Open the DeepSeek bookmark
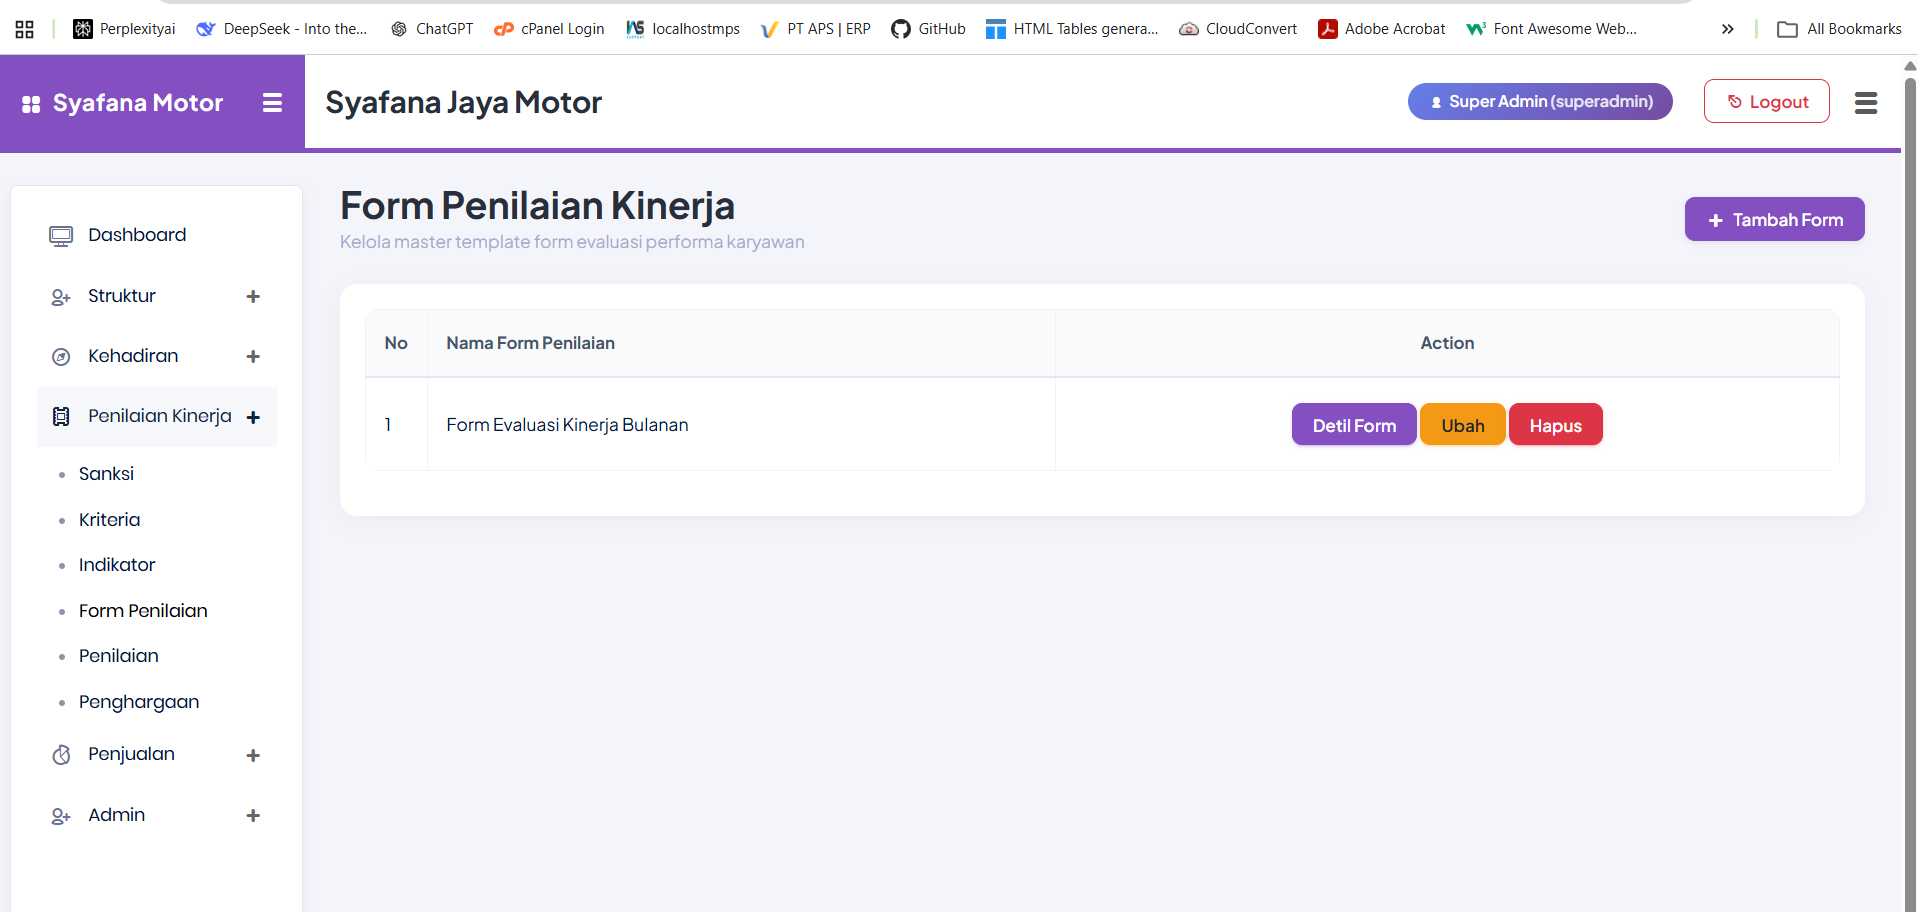1918x912 pixels. tap(282, 29)
